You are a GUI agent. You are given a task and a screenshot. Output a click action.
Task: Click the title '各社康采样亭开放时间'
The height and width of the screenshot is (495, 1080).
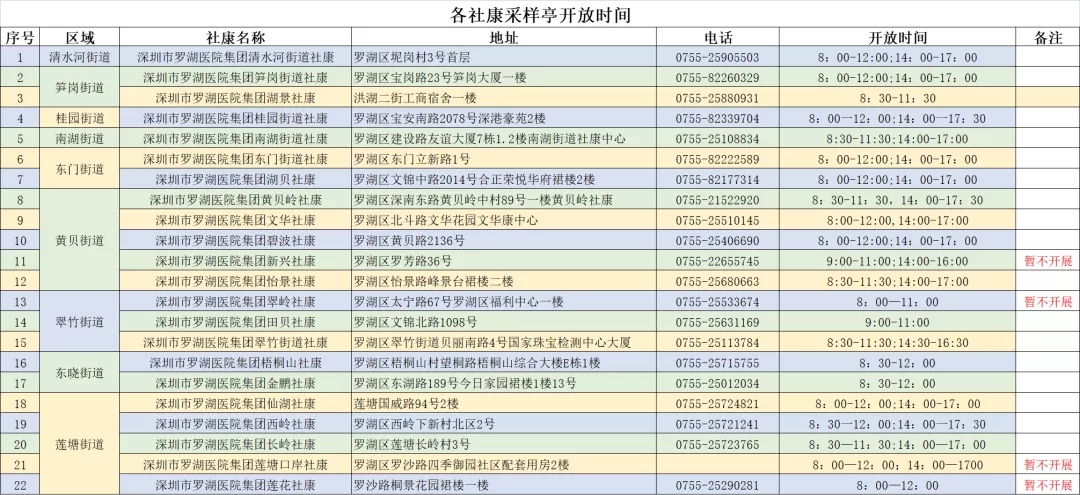(x=540, y=14)
